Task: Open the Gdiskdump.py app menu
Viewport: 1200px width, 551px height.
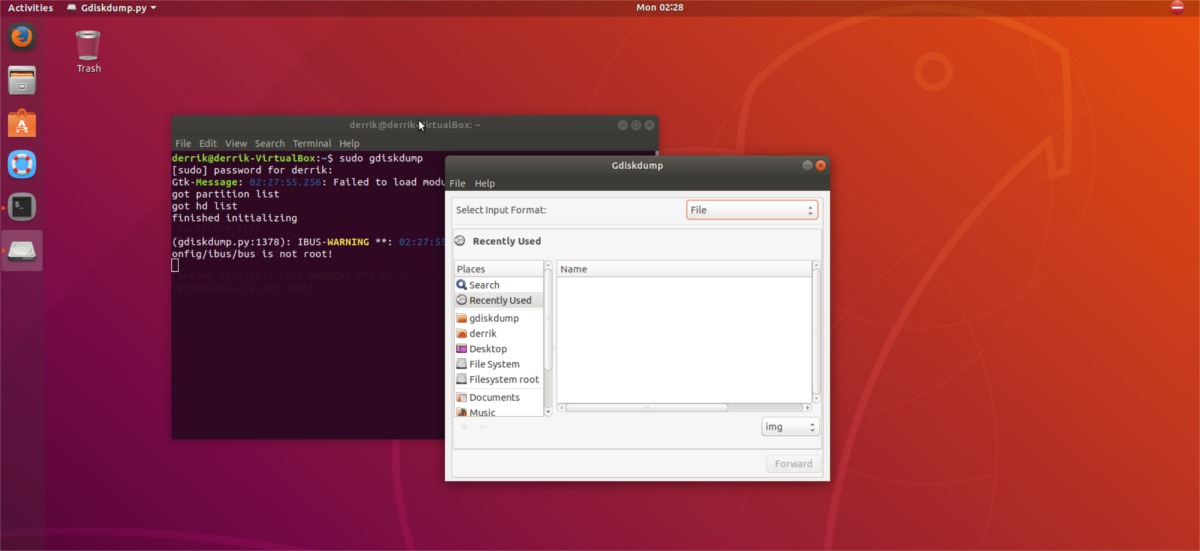Action: (x=111, y=8)
